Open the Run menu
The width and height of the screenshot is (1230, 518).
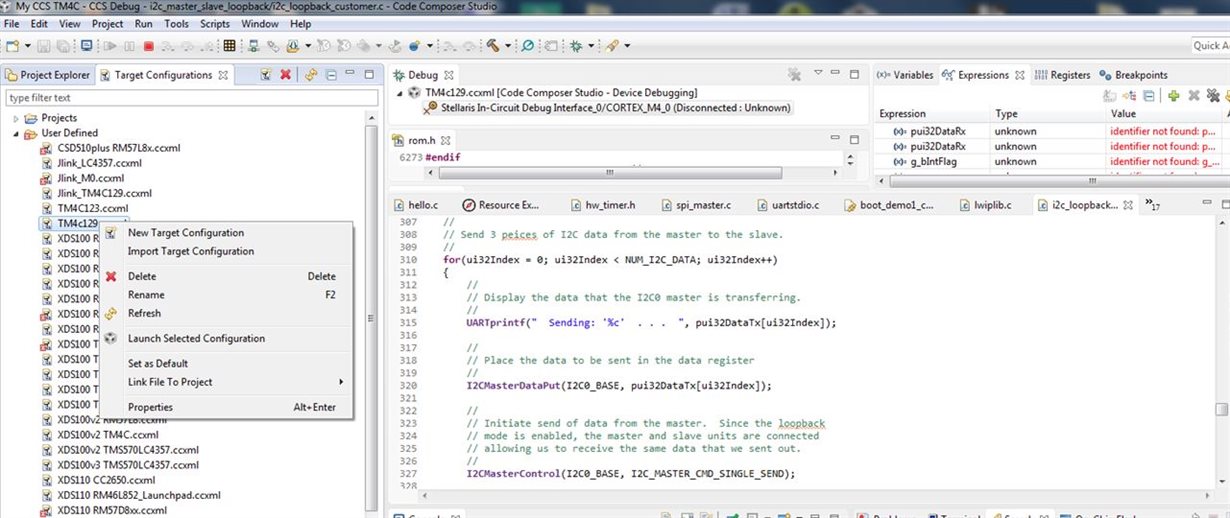(144, 23)
